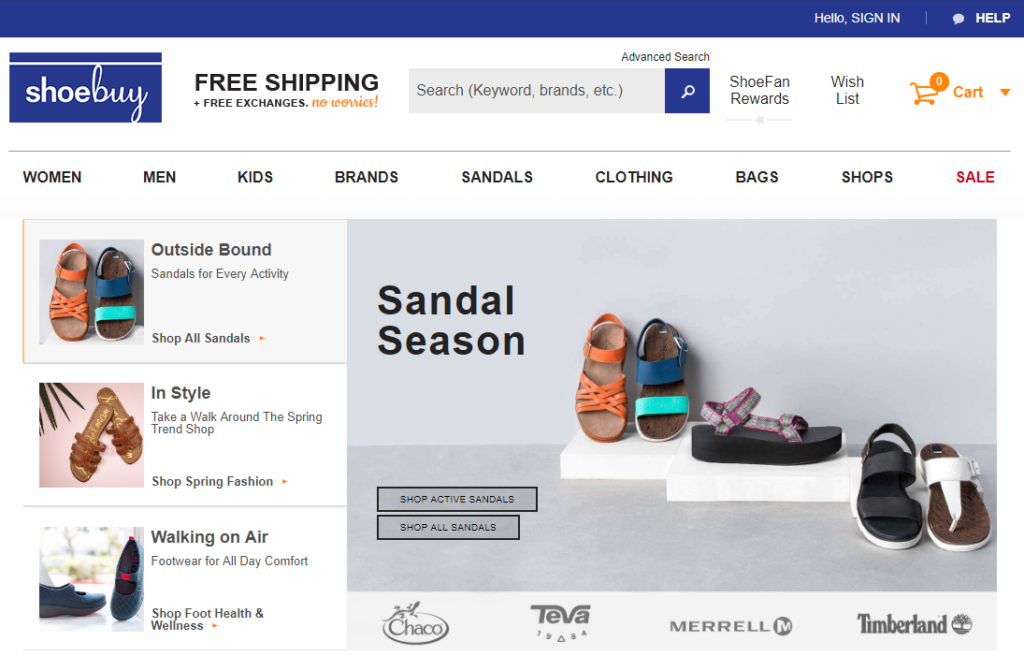This screenshot has width=1024, height=671.
Task: Choose the Timberland brand logo
Action: (x=914, y=624)
